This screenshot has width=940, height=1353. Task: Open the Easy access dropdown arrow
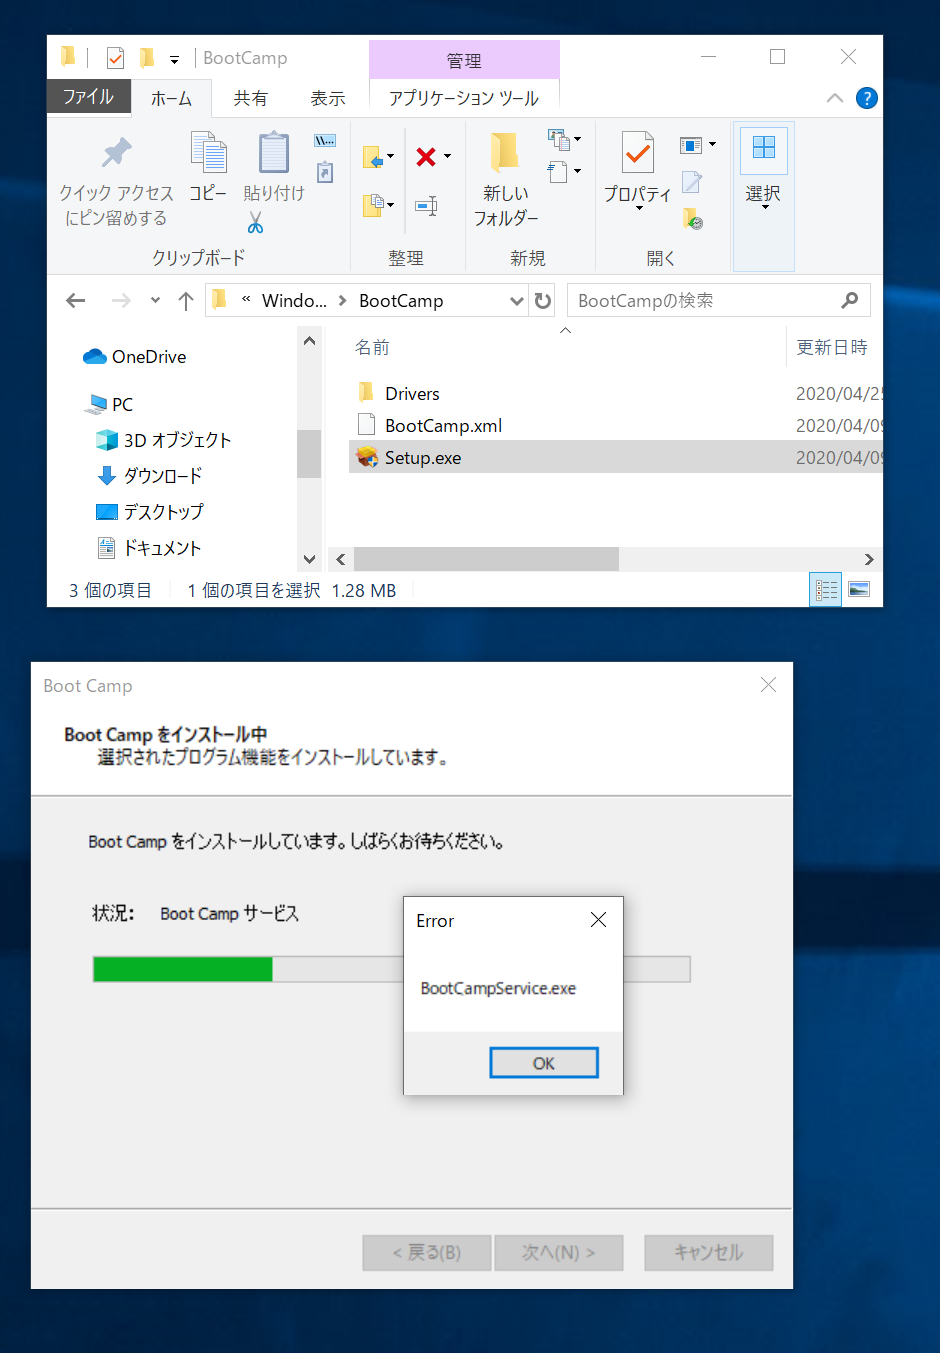coord(577,172)
